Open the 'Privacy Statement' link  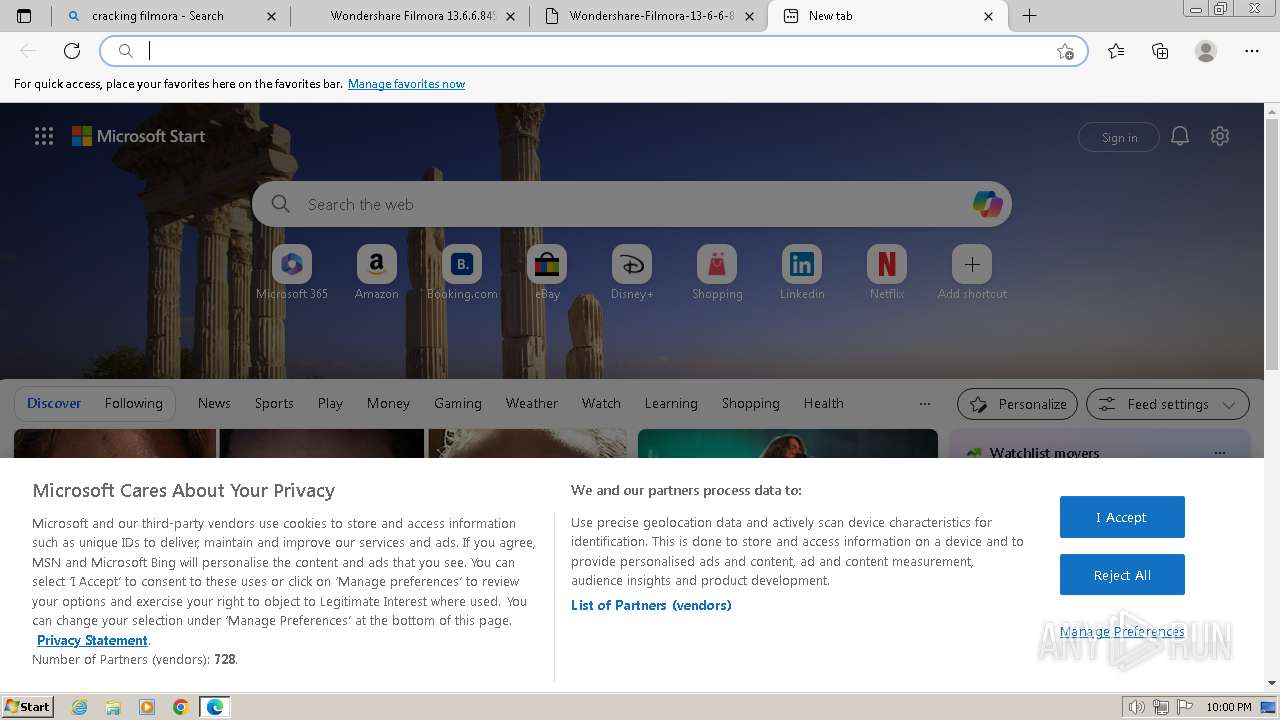pyautogui.click(x=92, y=640)
